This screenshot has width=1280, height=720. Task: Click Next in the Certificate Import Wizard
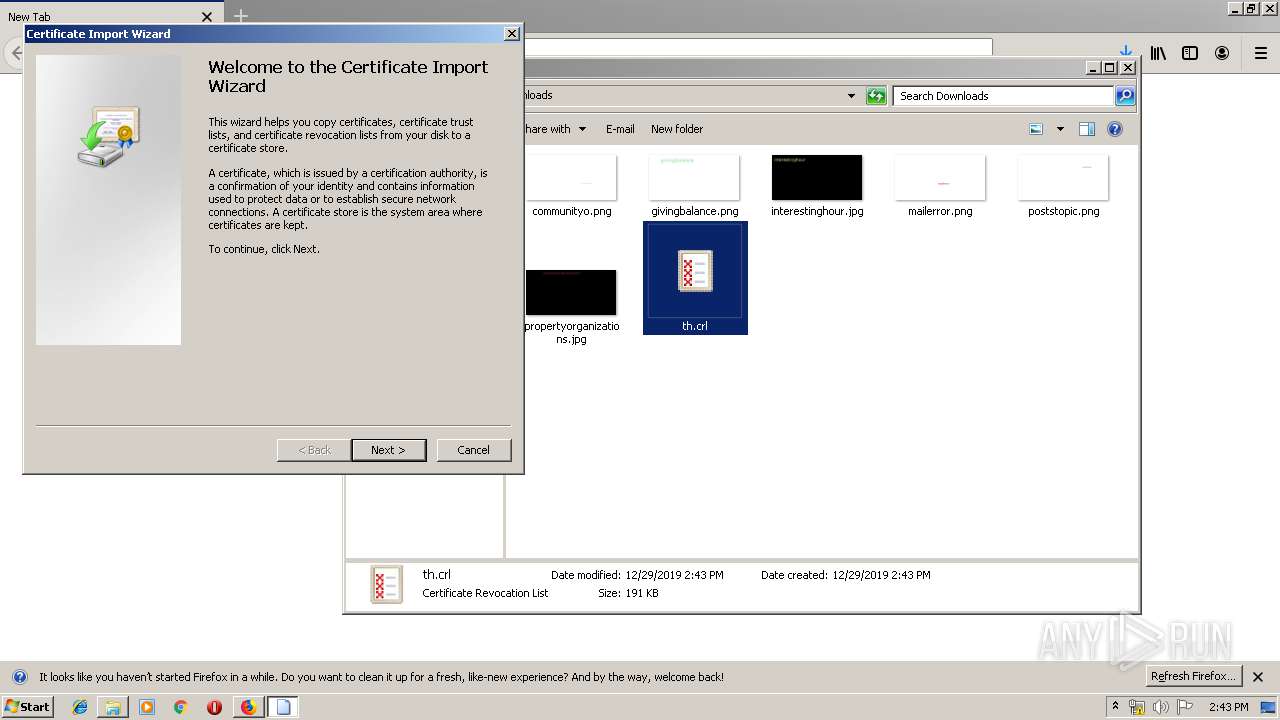click(388, 450)
